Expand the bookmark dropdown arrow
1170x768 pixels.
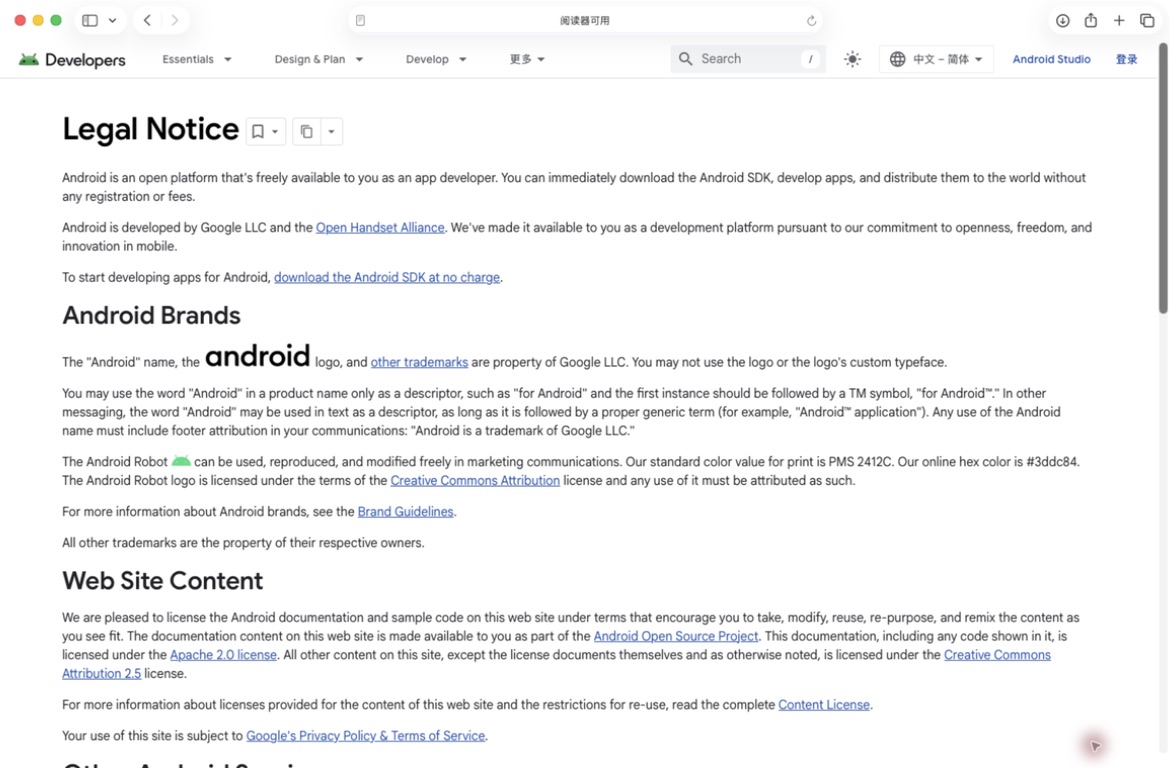tap(275, 132)
